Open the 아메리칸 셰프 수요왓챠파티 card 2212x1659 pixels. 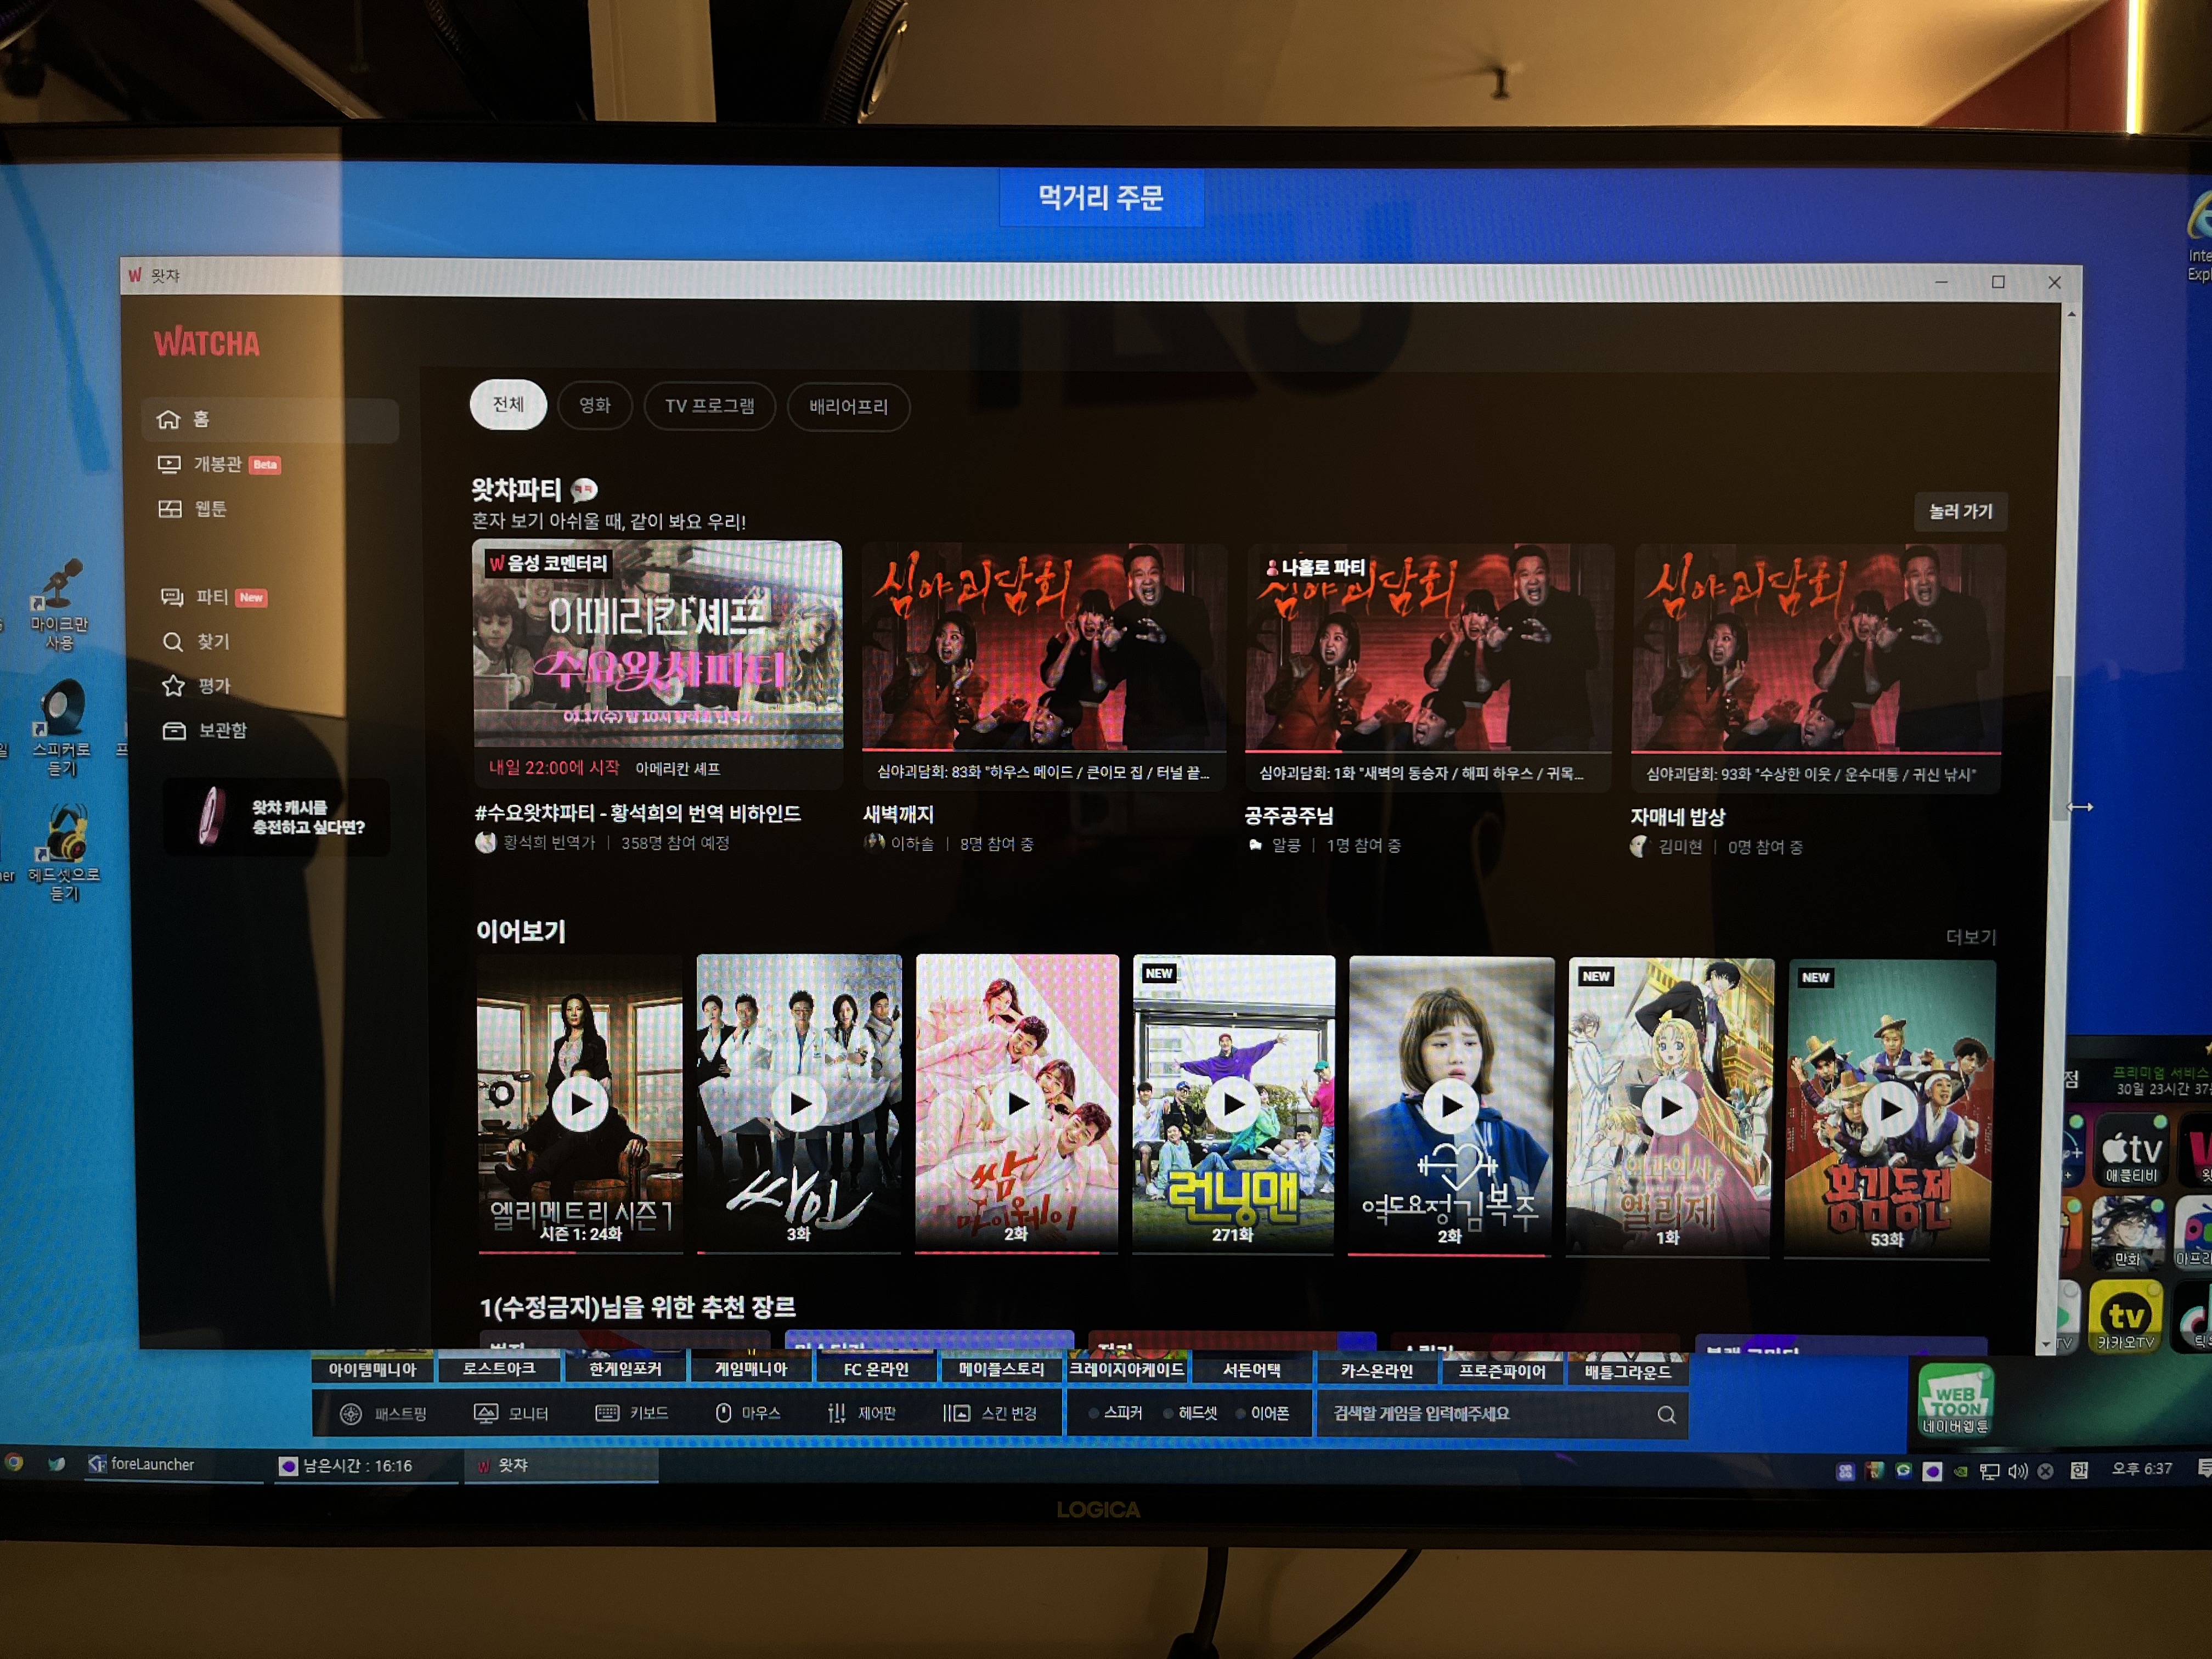click(x=657, y=644)
